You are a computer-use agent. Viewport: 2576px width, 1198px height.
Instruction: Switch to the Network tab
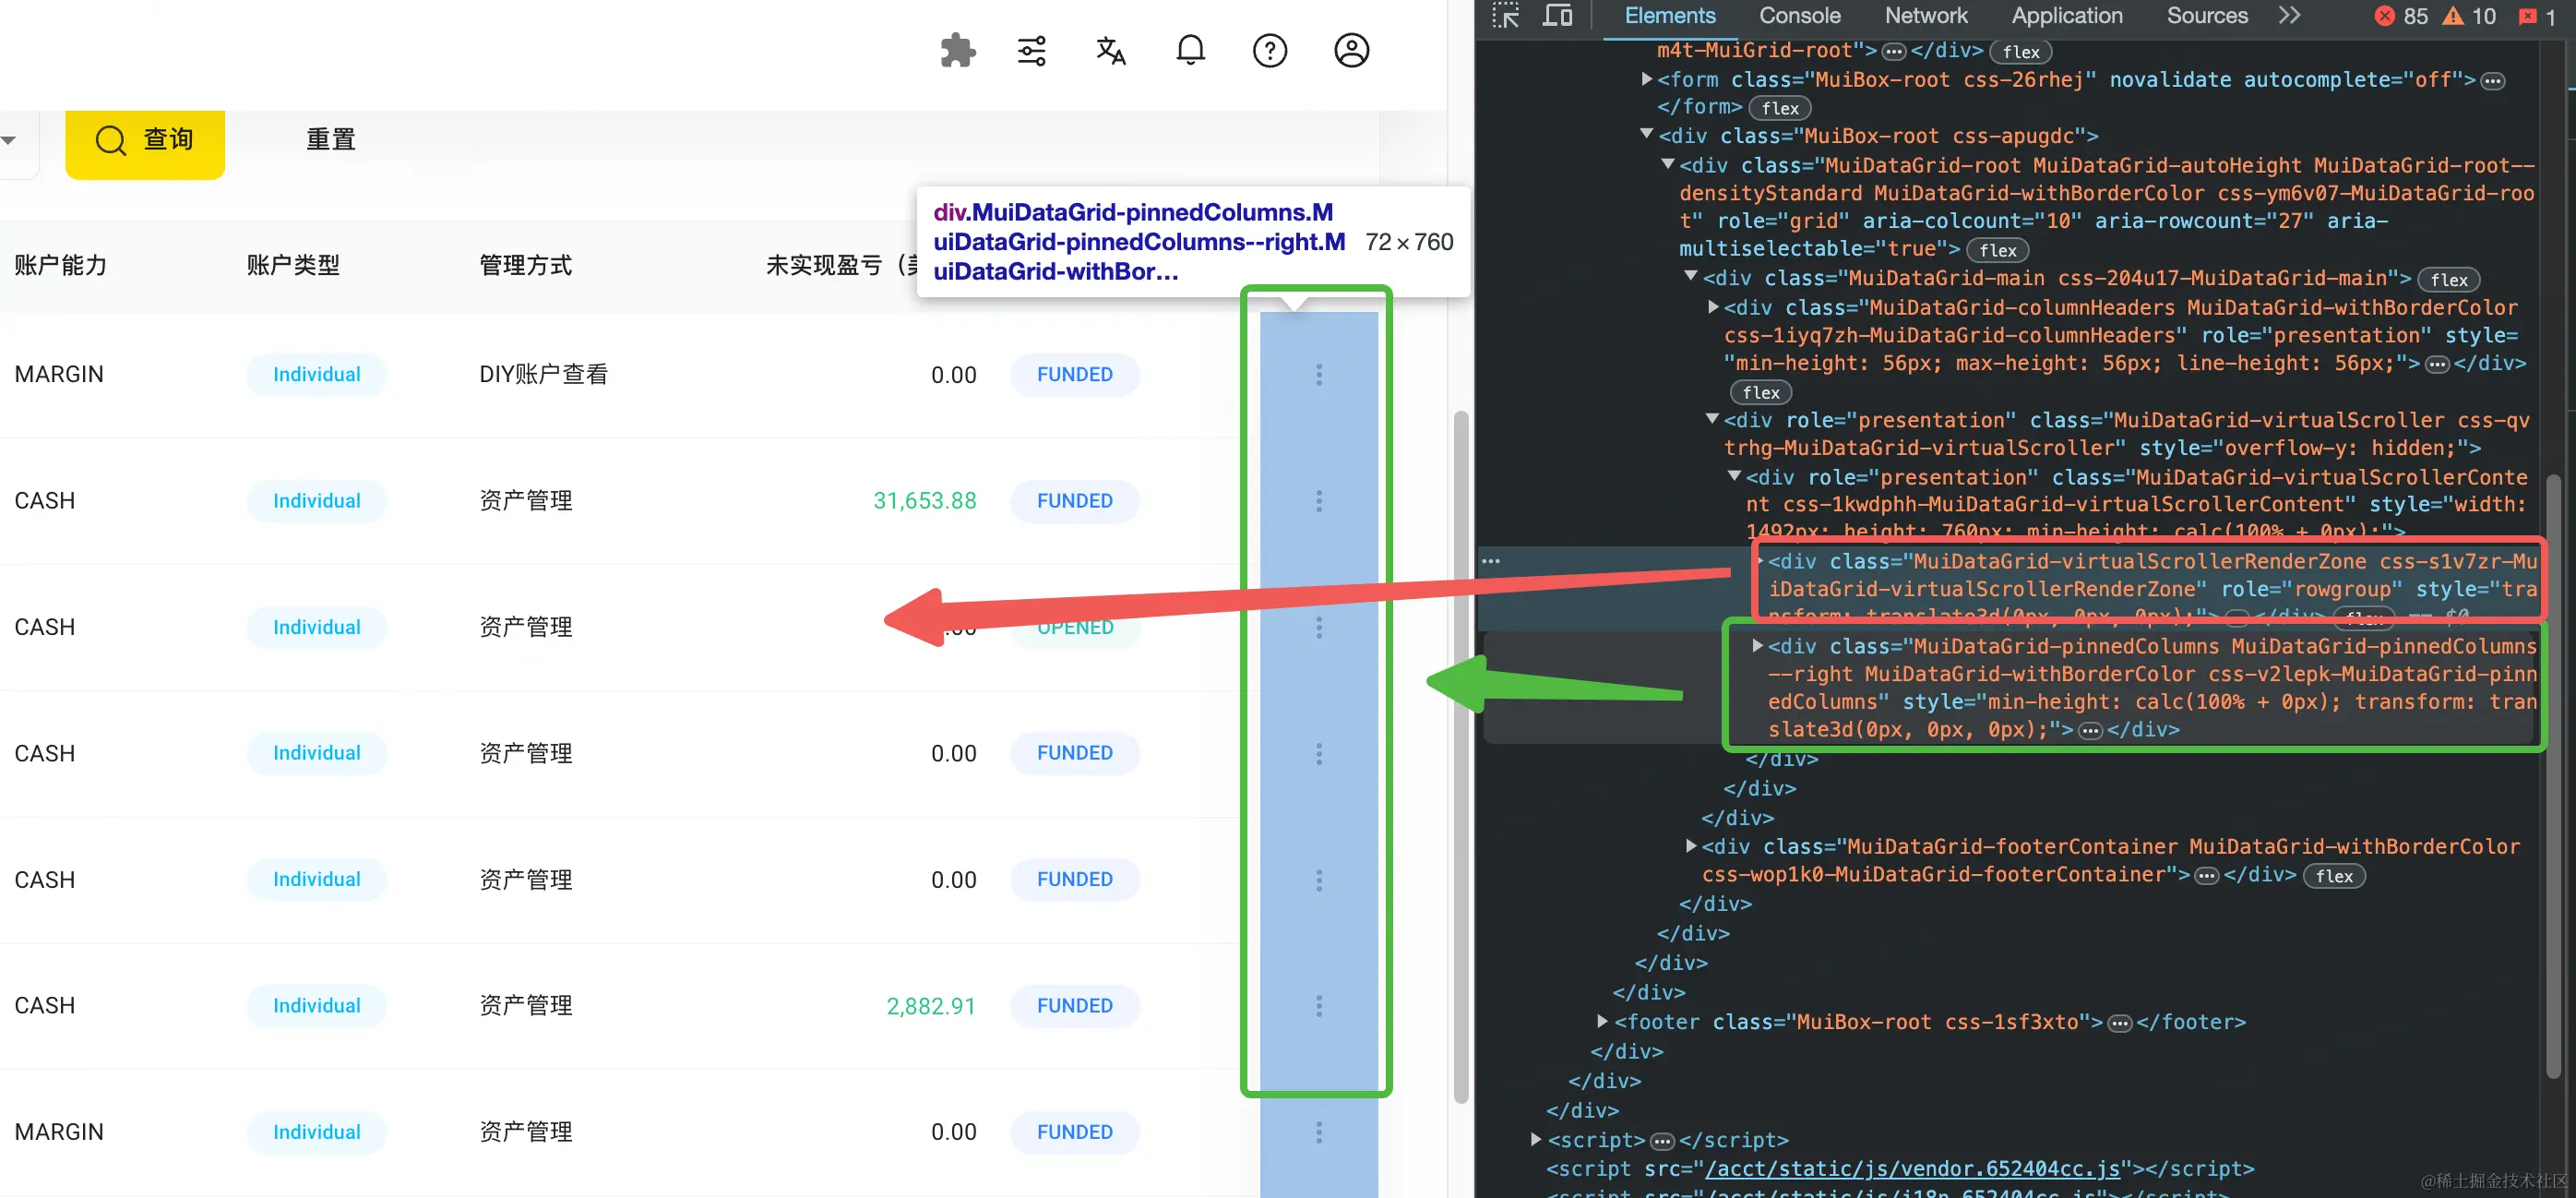[1925, 16]
